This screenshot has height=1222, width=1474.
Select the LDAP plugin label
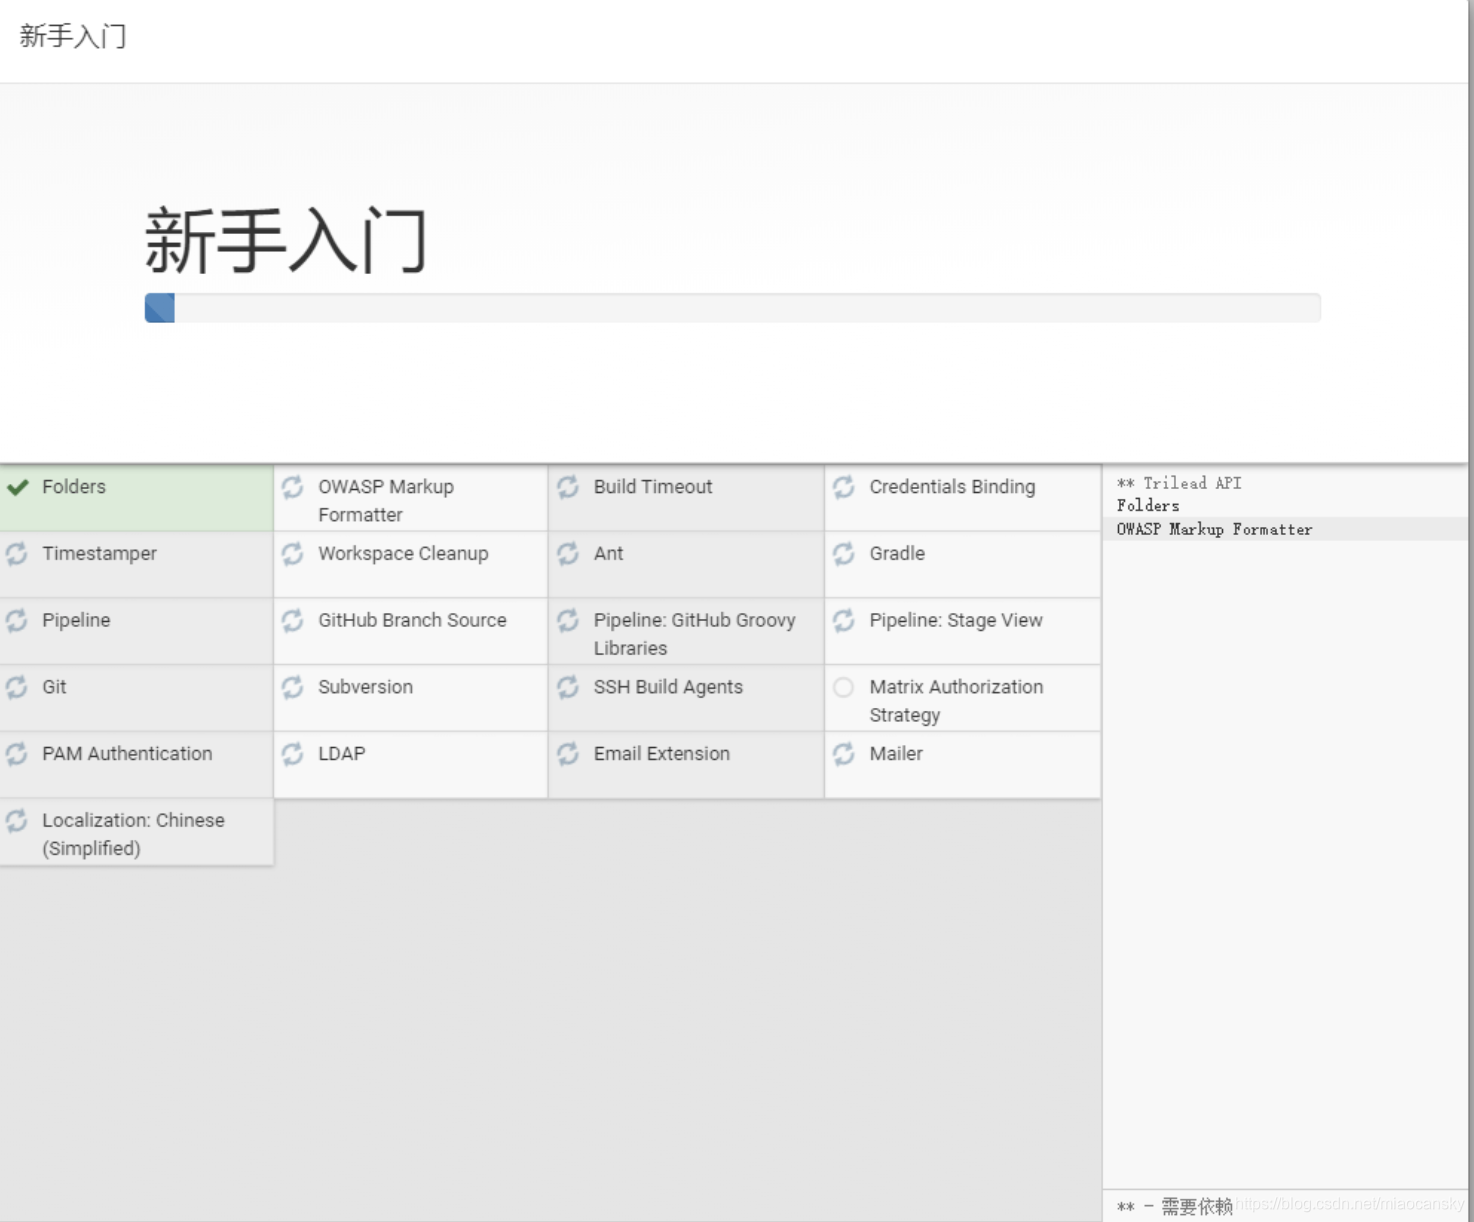point(342,754)
